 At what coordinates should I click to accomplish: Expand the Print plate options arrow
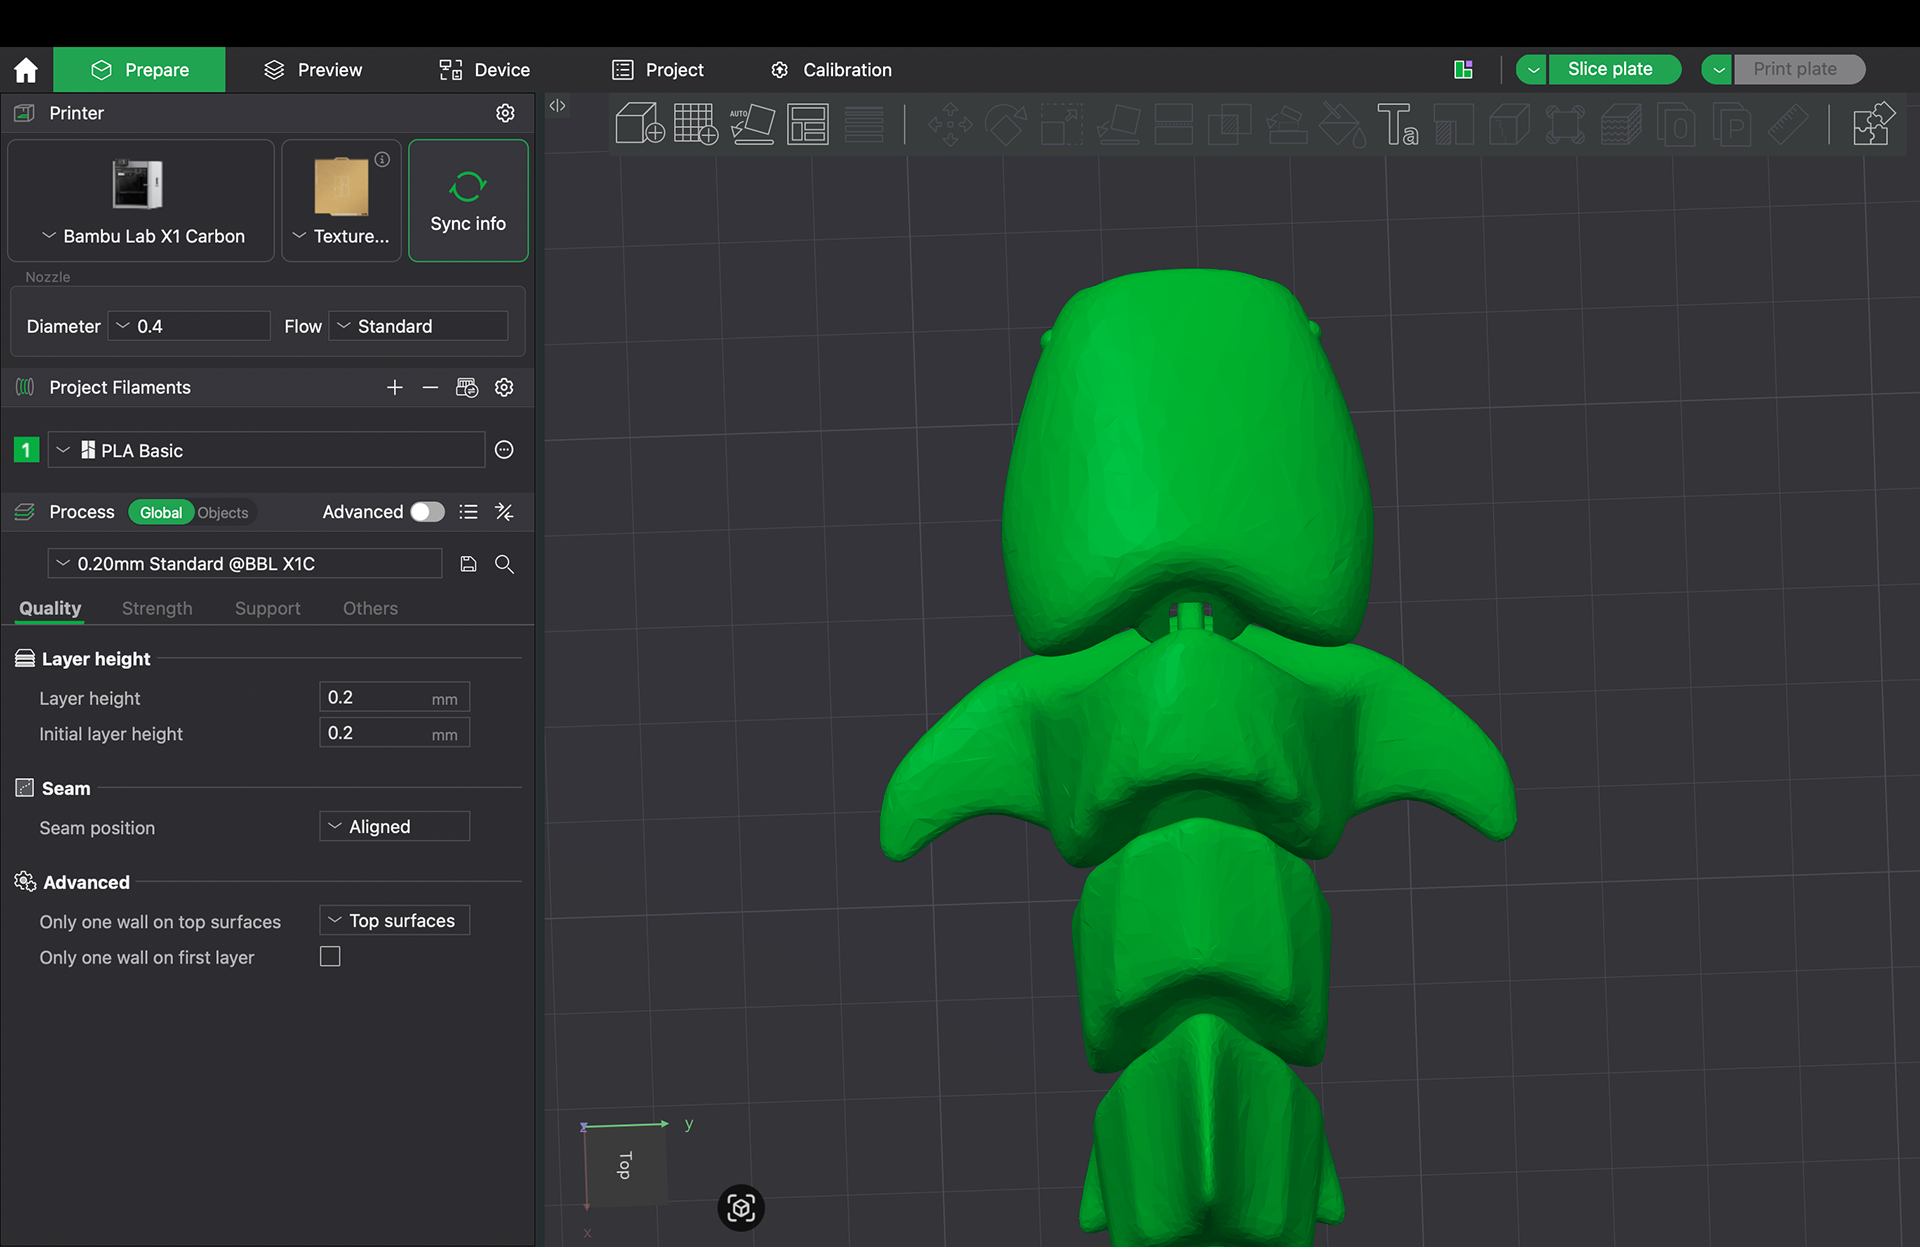[1718, 70]
